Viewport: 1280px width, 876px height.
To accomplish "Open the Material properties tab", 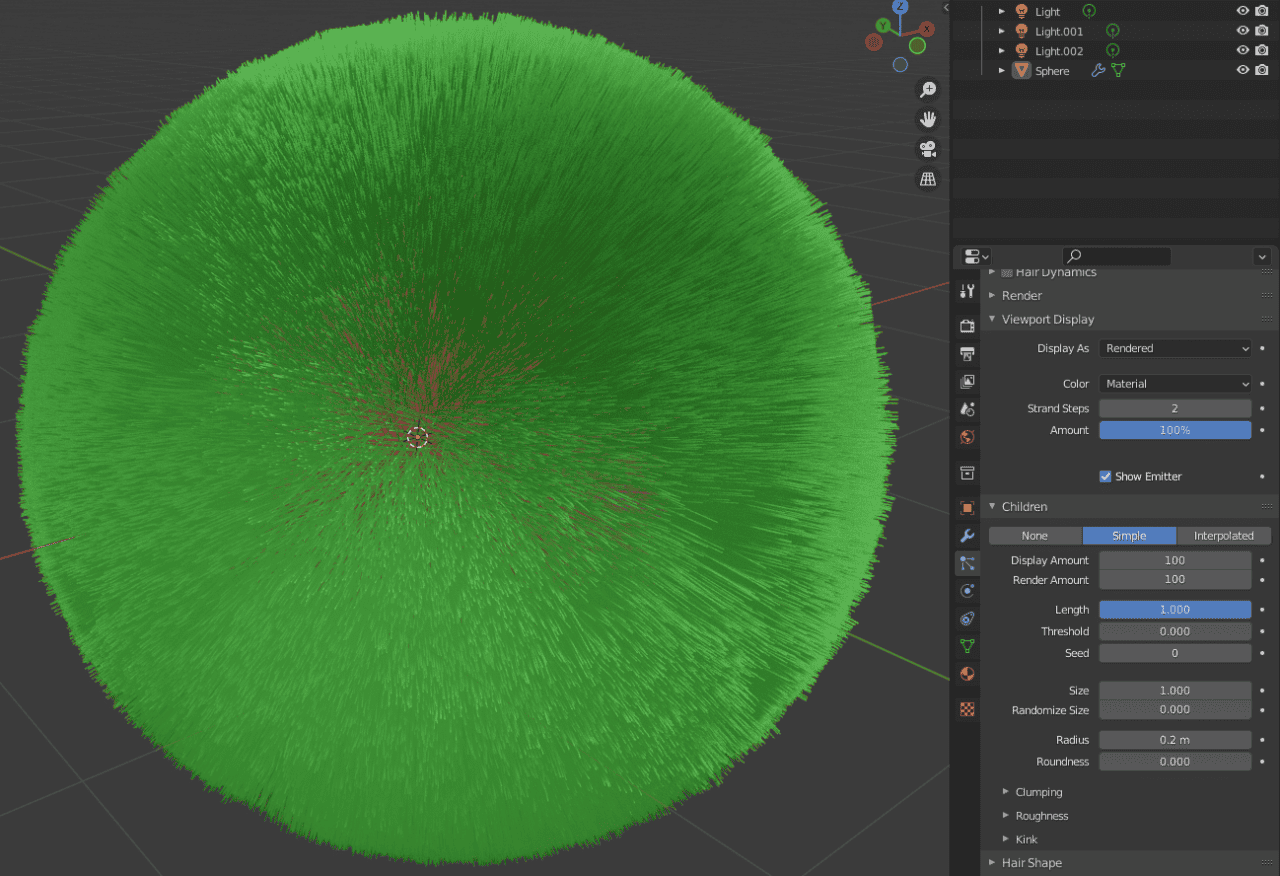I will click(x=966, y=674).
